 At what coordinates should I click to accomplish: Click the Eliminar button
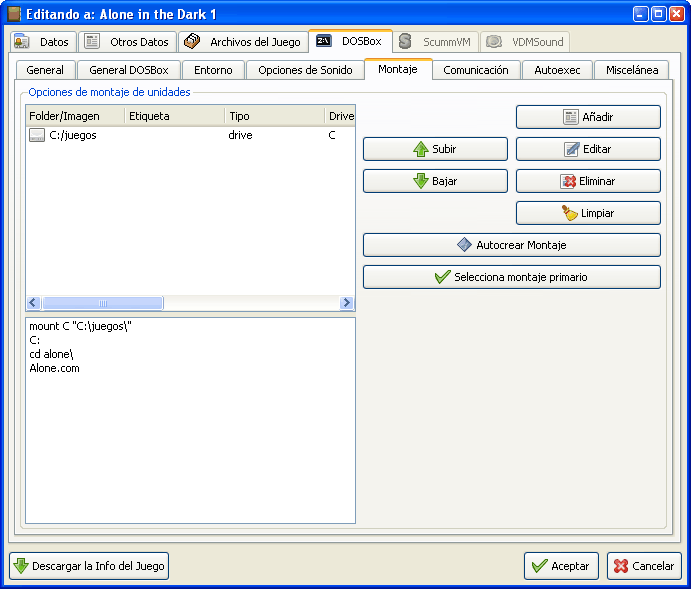coord(588,181)
